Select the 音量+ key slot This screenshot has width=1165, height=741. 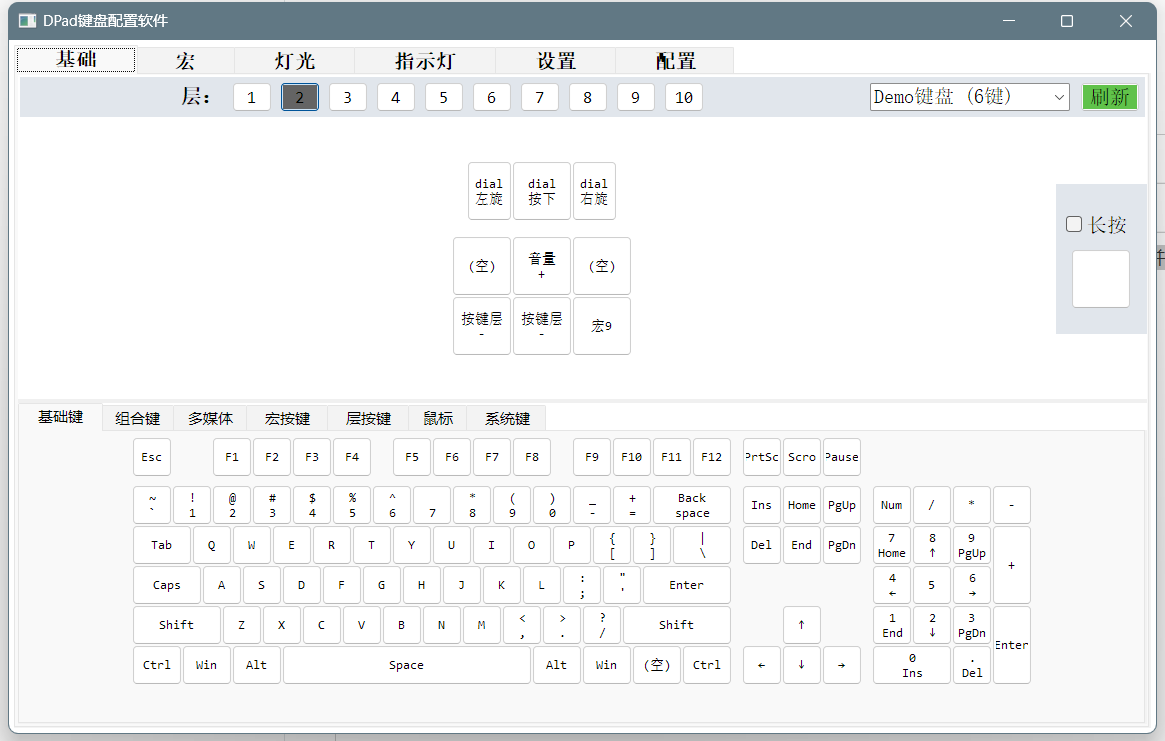pos(542,266)
